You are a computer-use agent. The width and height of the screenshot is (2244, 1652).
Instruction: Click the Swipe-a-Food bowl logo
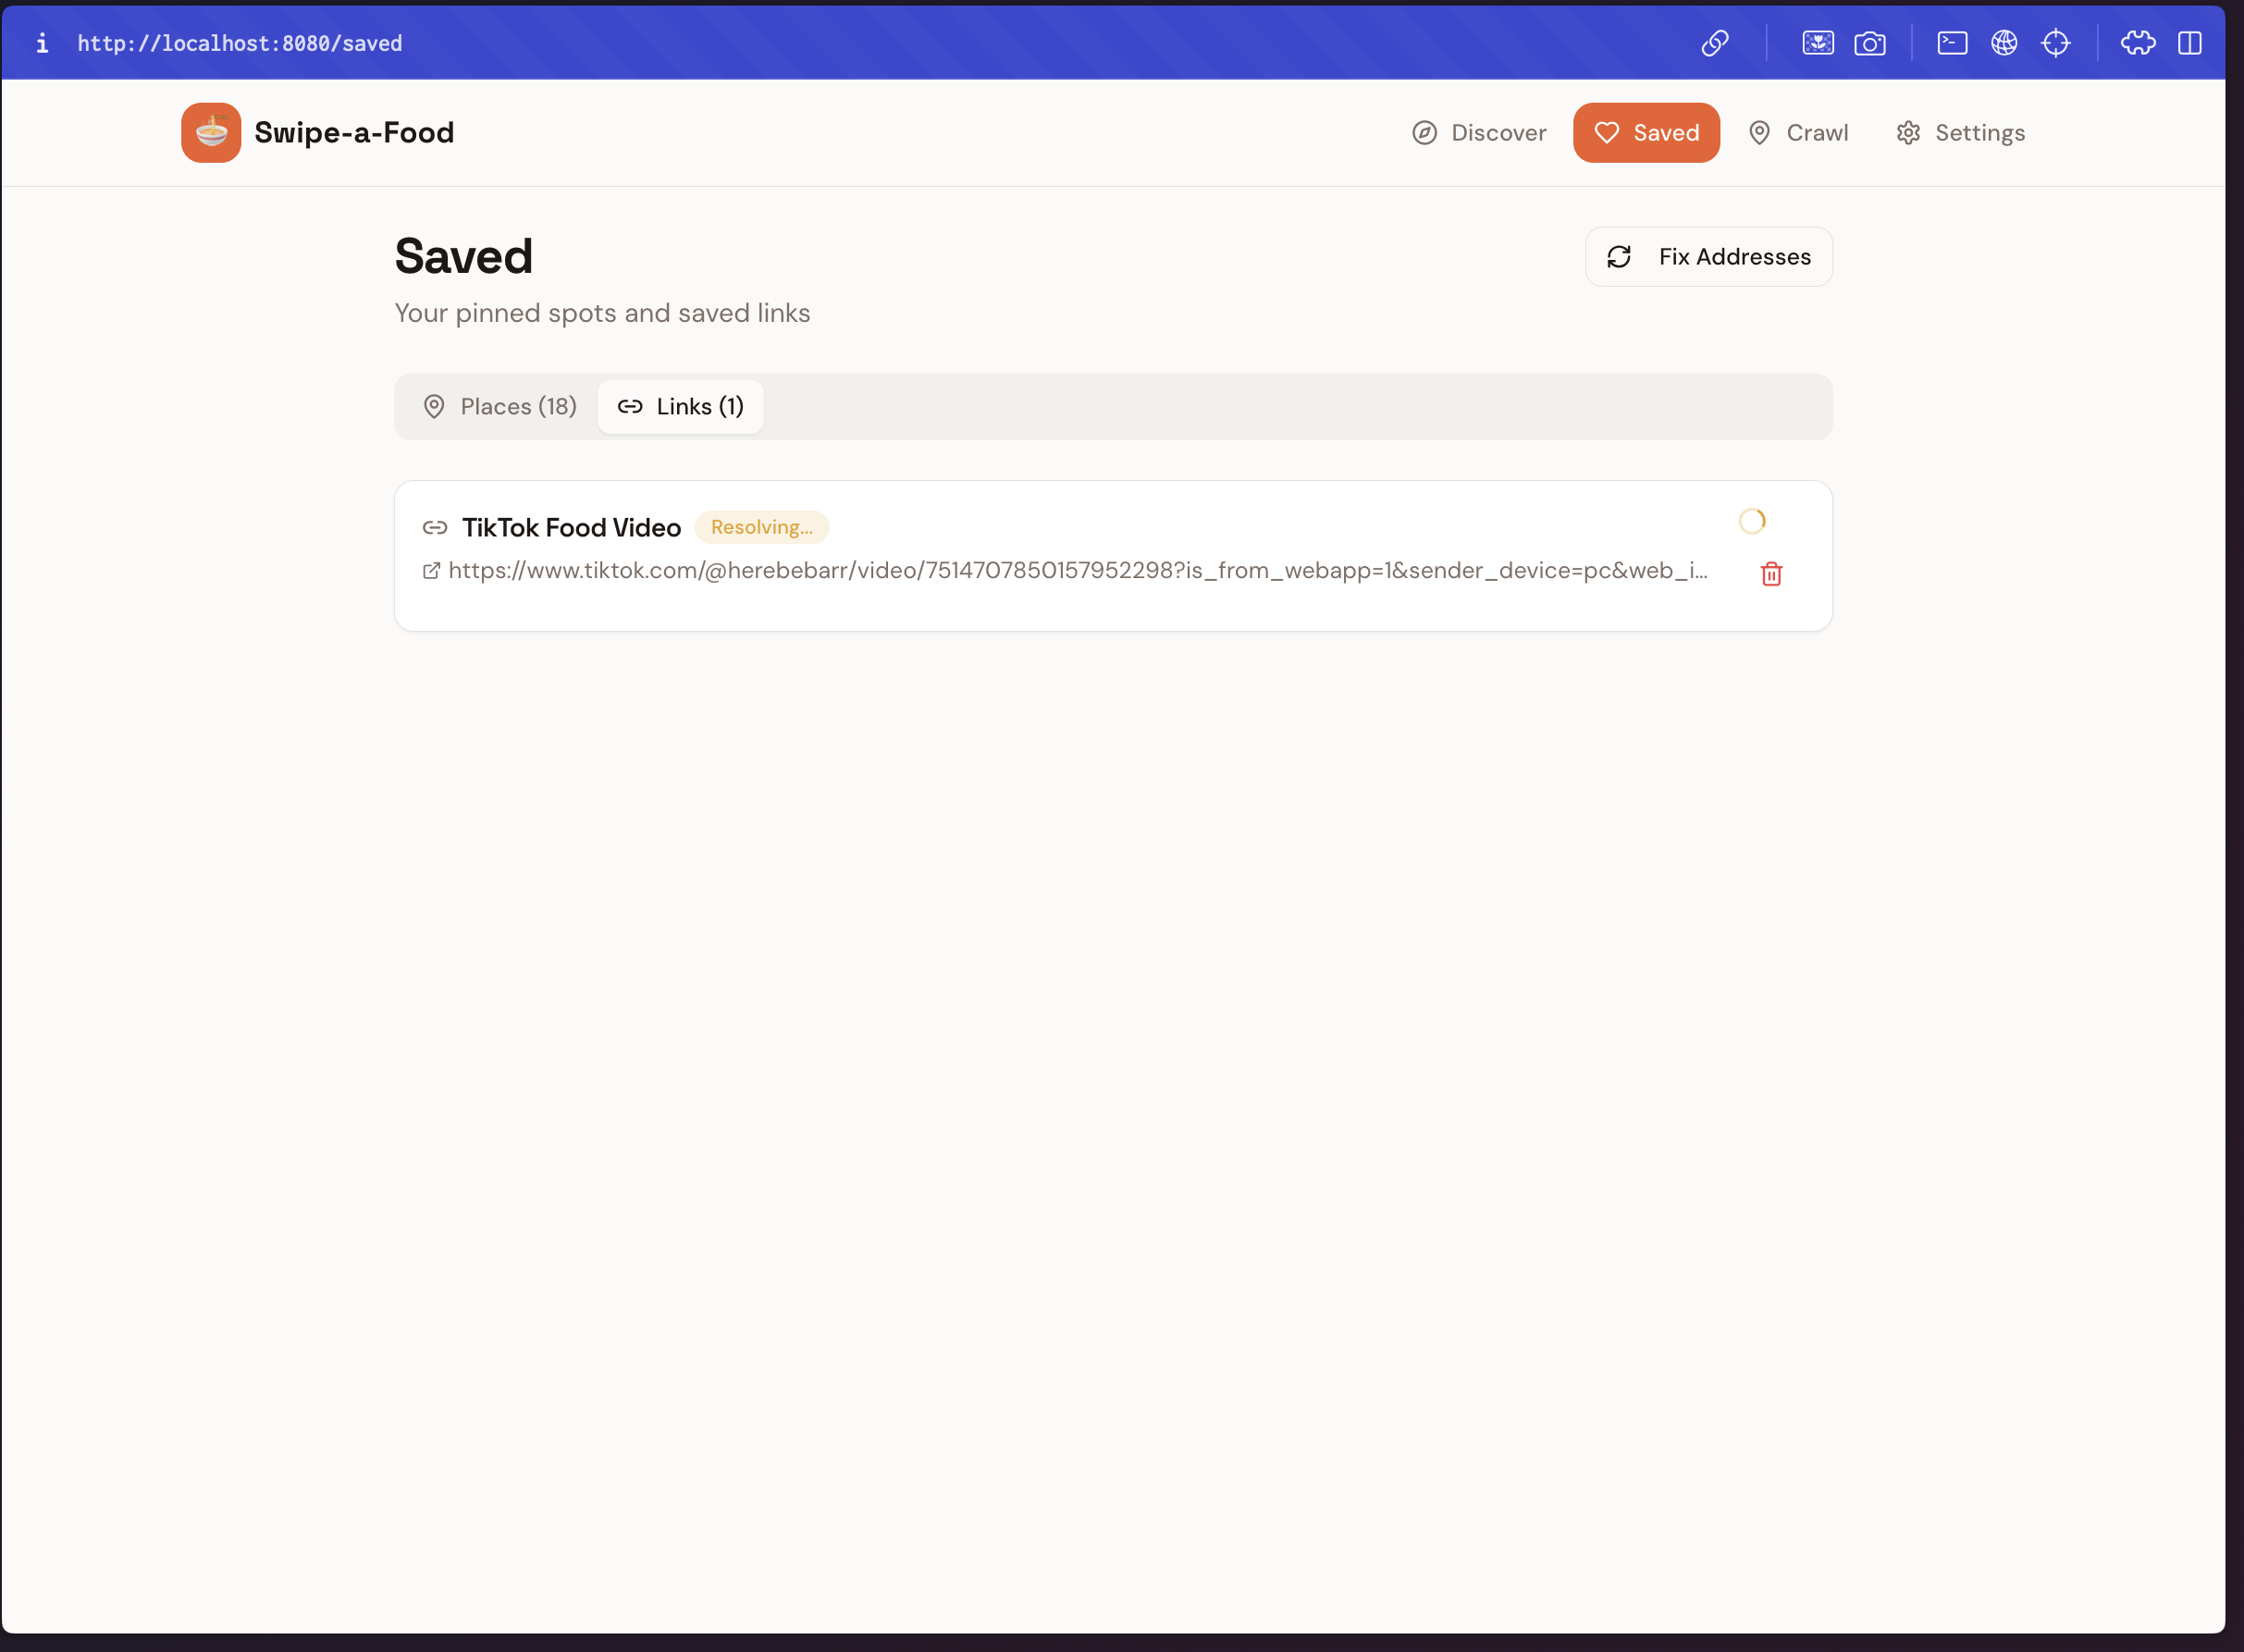coord(211,132)
